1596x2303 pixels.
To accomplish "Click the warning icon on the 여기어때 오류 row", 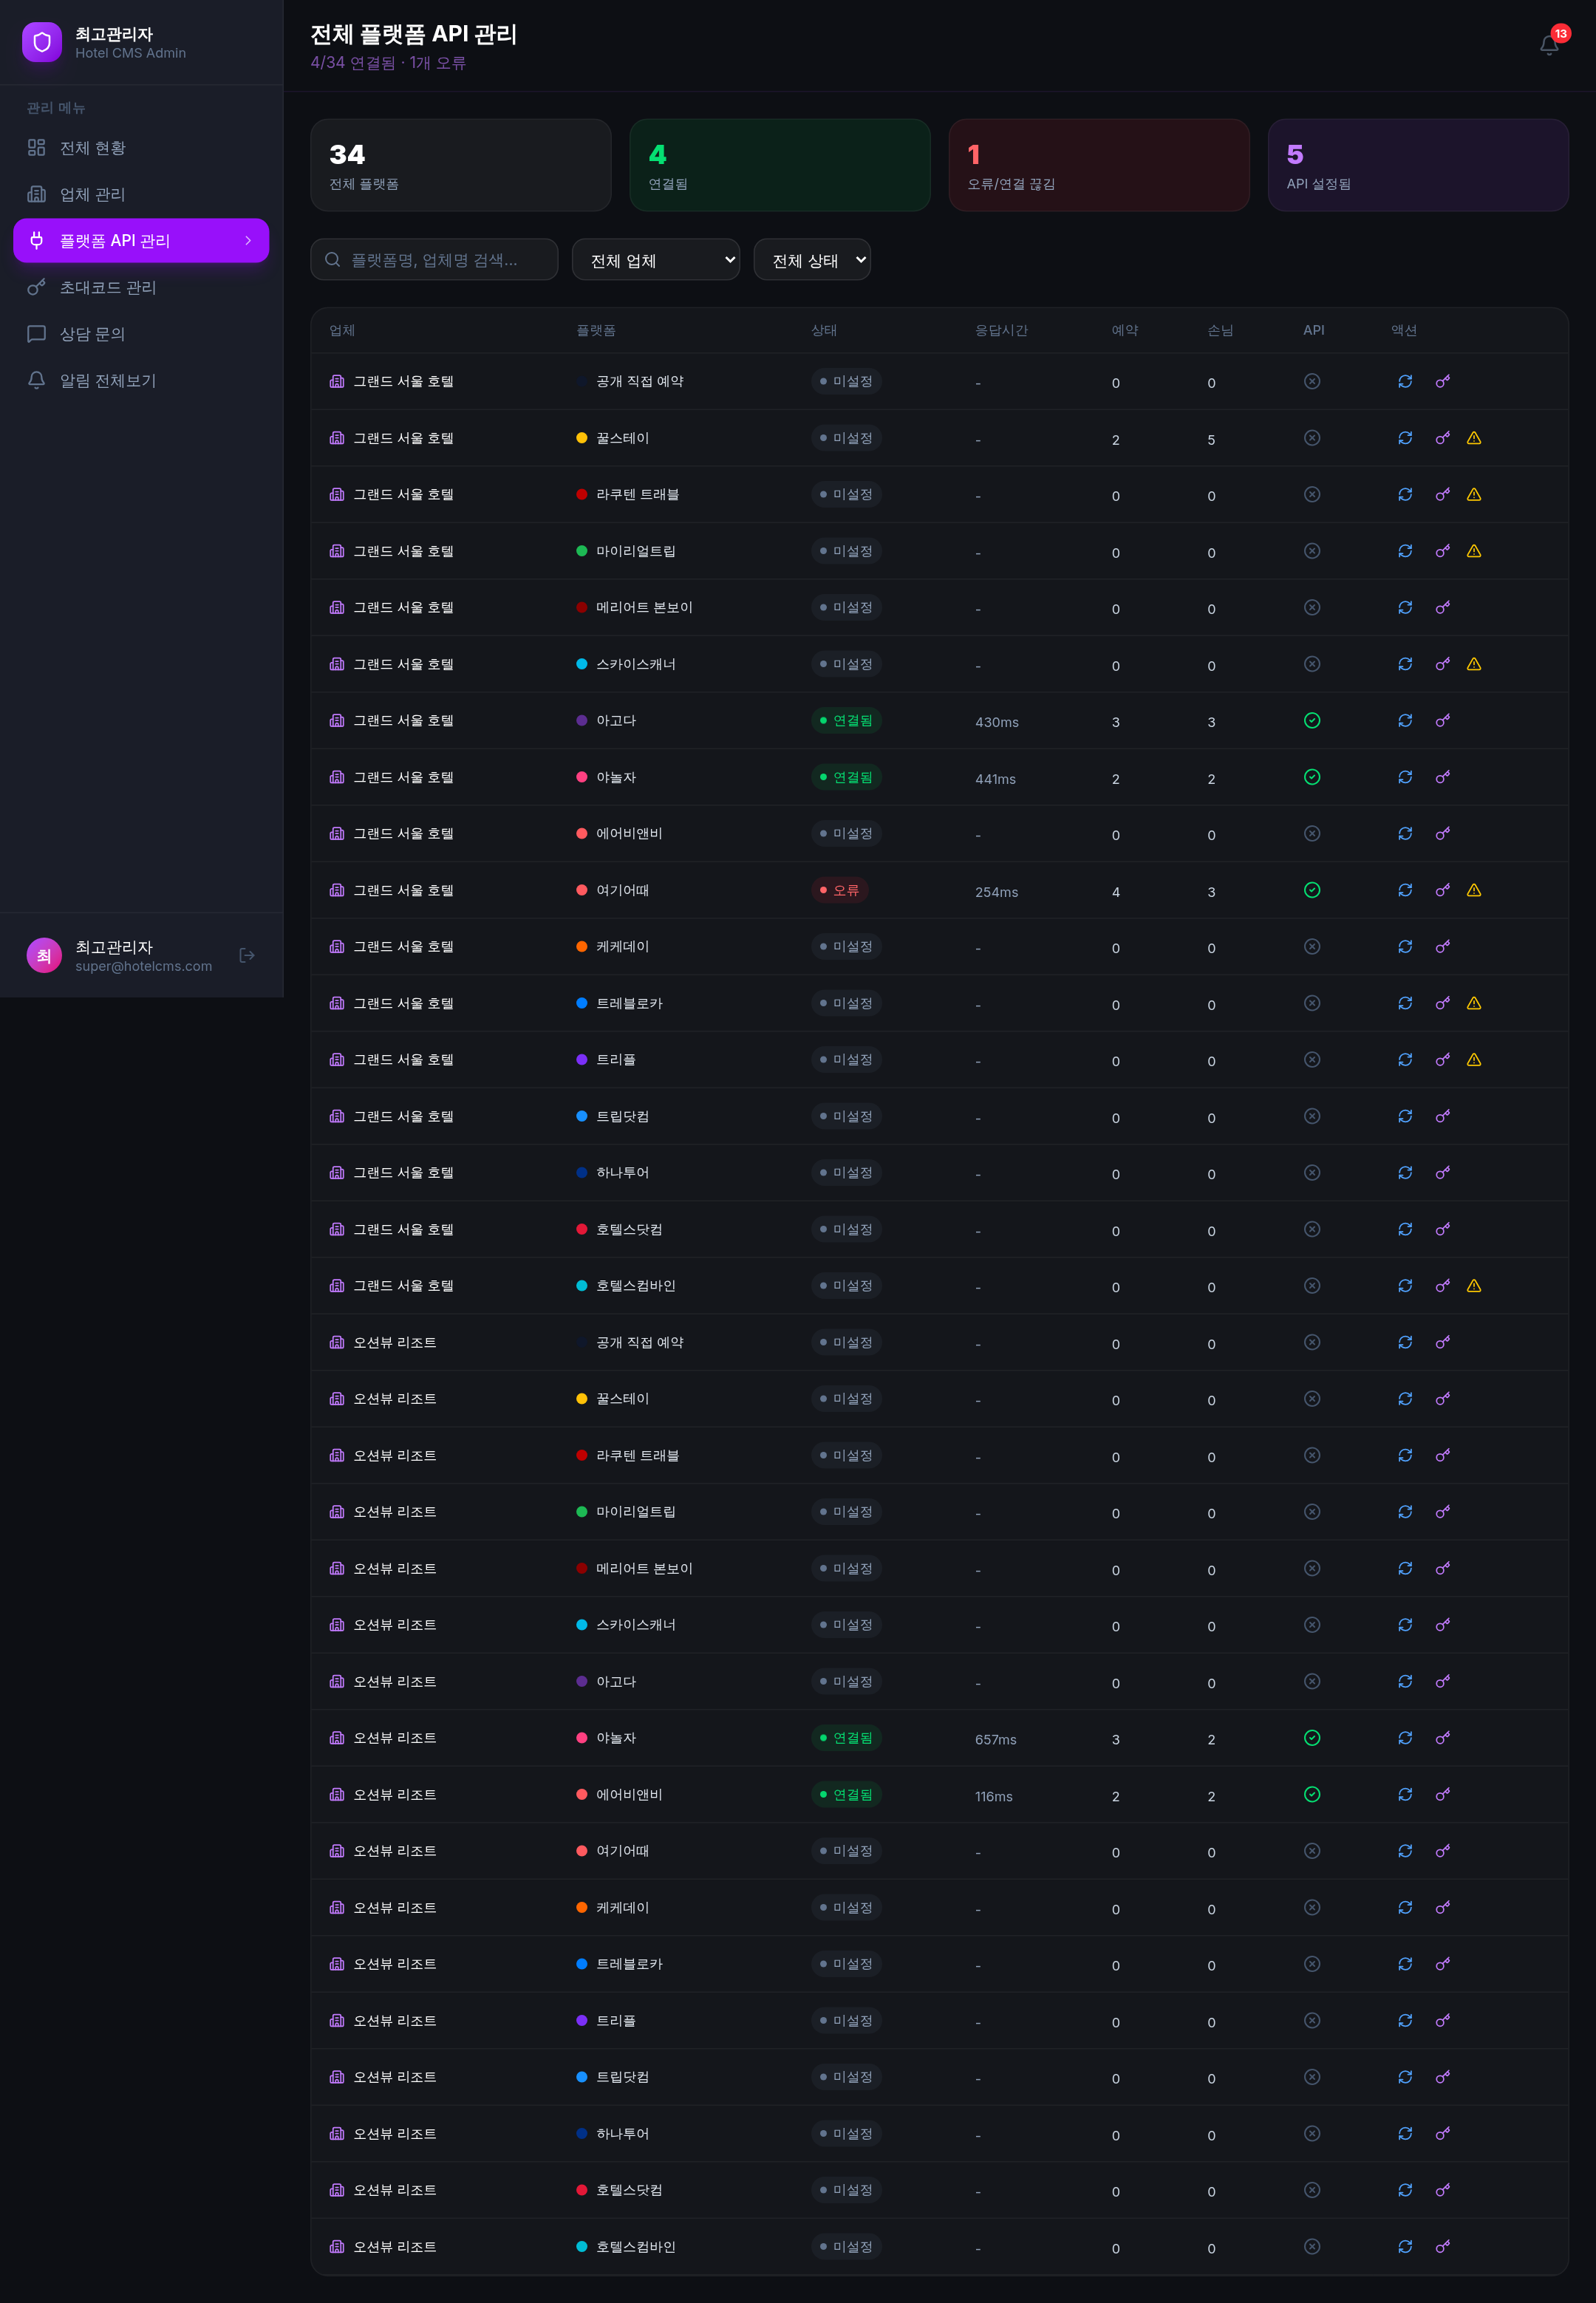I will click(x=1474, y=890).
